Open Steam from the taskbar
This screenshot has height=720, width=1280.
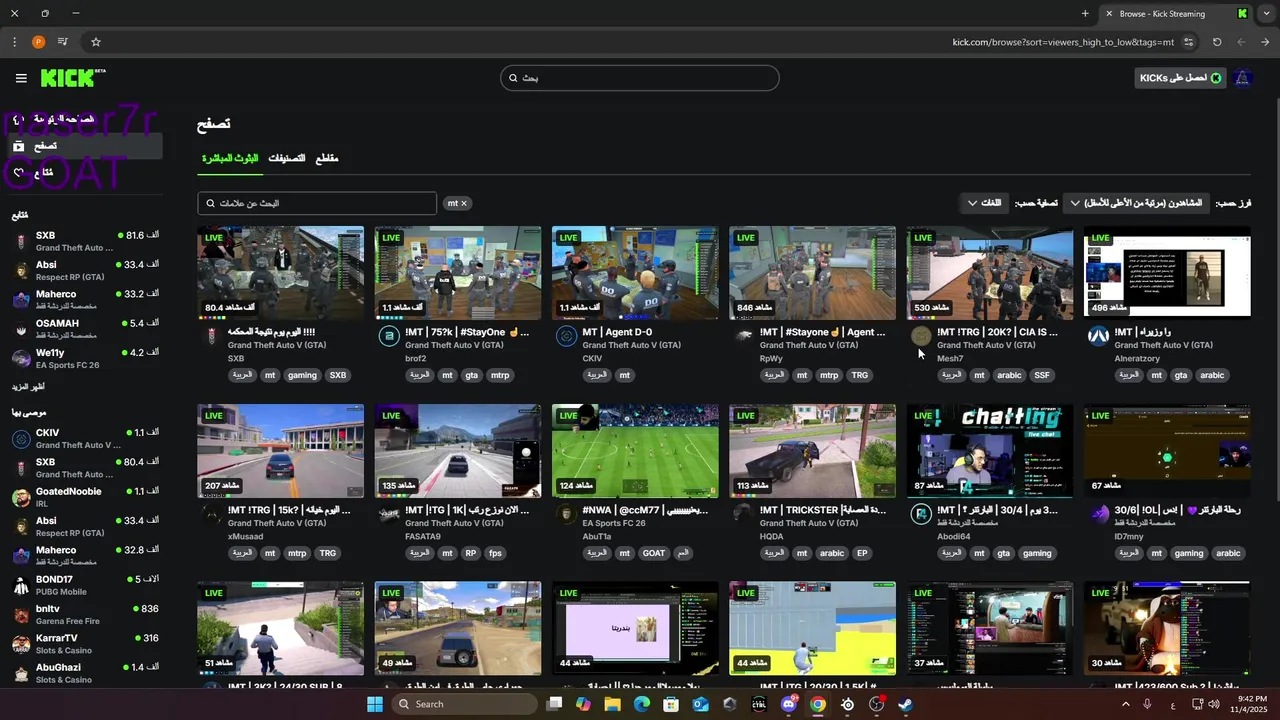coord(906,704)
